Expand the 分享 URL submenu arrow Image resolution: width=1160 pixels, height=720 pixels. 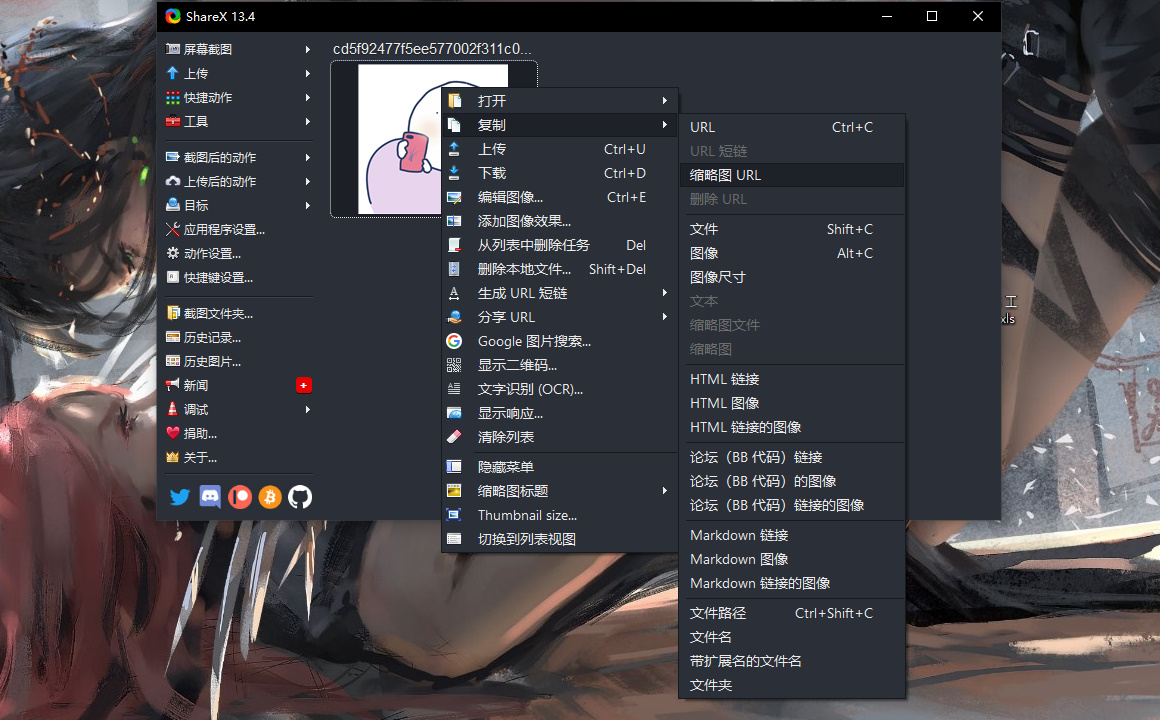click(665, 317)
